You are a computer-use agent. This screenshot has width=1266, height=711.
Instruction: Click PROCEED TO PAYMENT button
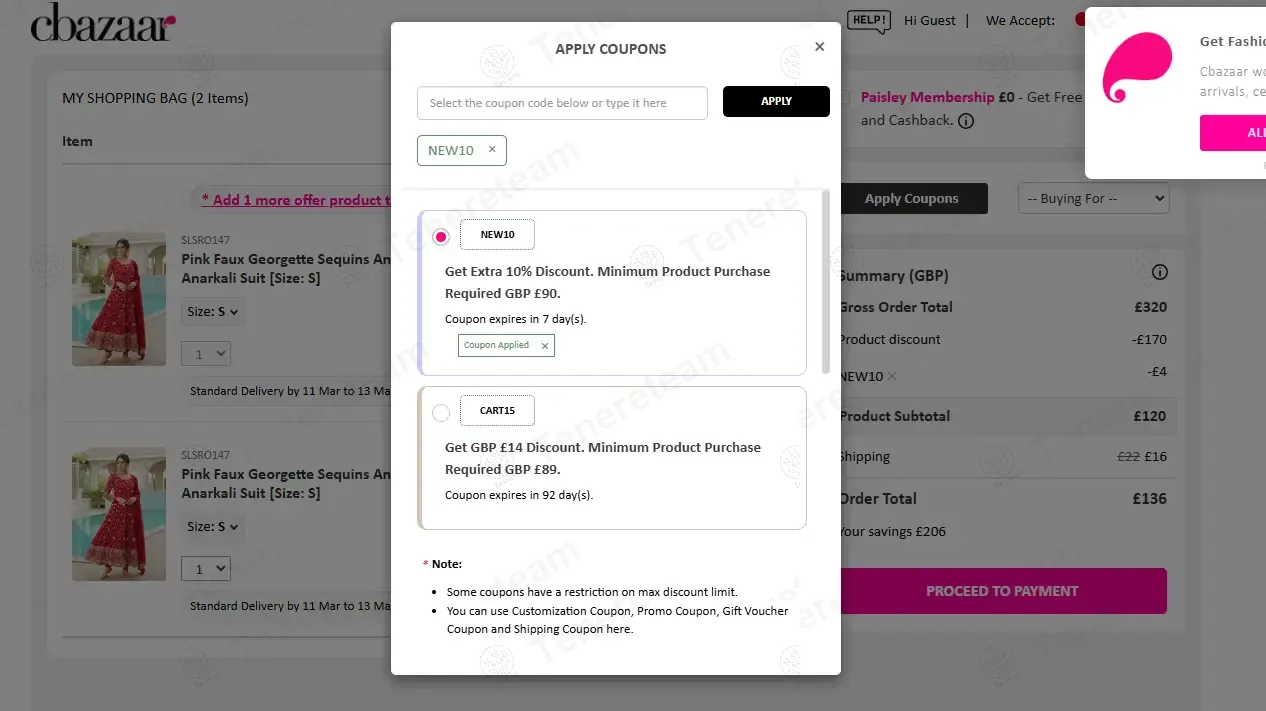1002,591
